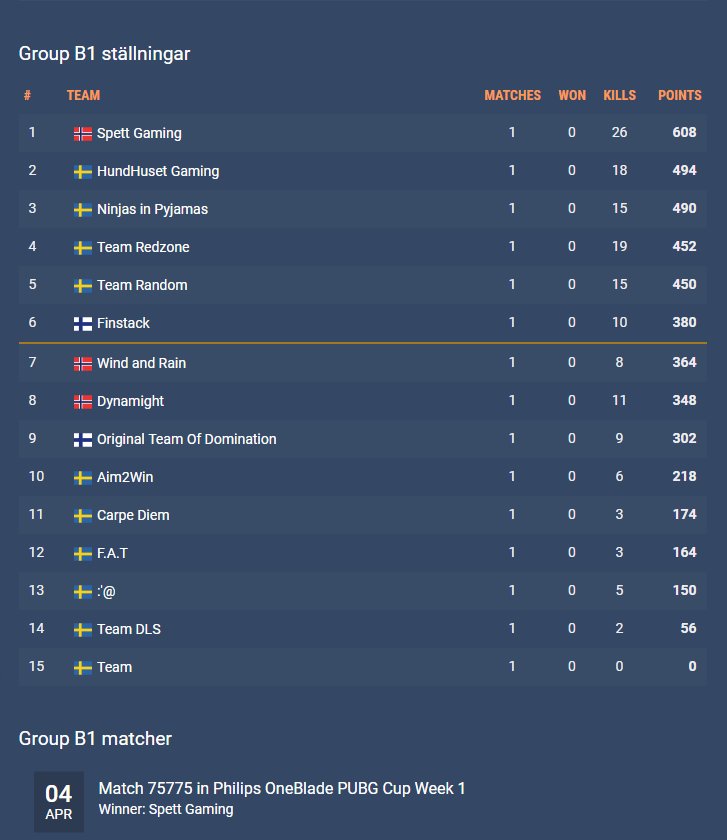This screenshot has height=840, width=727.
Task: Click Ninjas in Pyjamas' 490 points value
Action: coord(685,208)
